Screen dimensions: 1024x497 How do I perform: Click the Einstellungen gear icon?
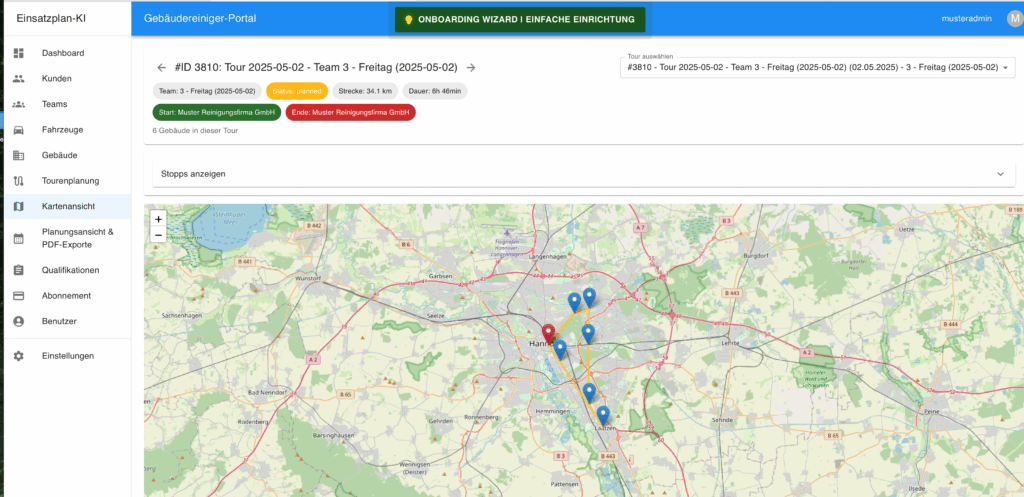[18, 356]
